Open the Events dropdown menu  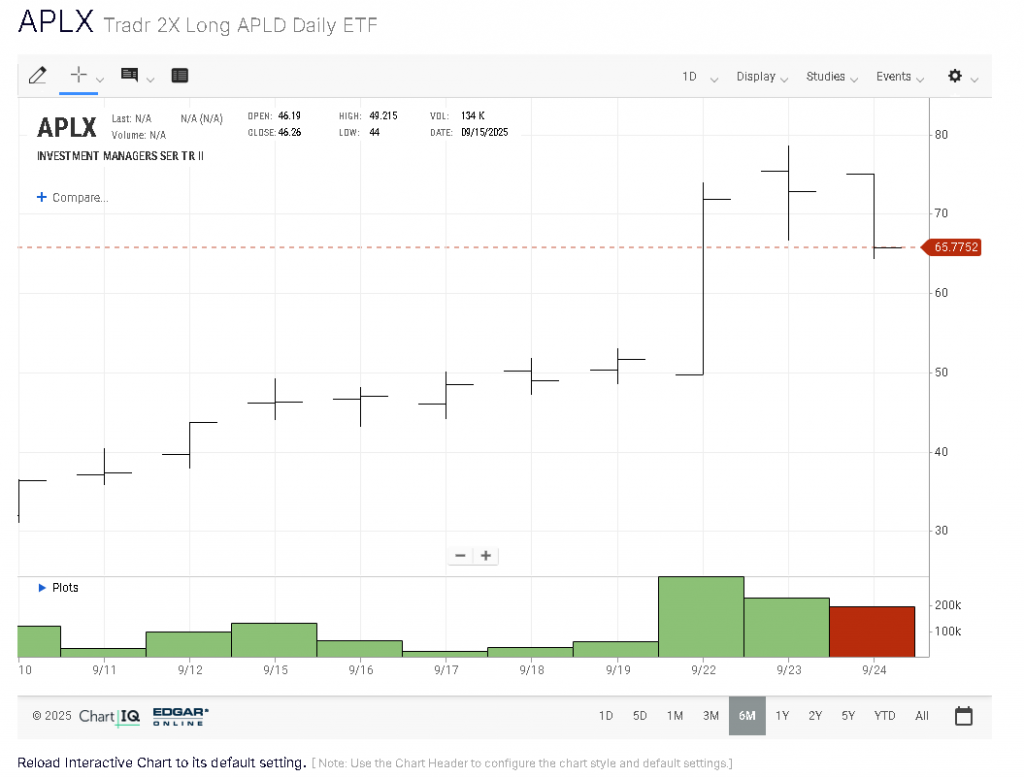tap(900, 77)
